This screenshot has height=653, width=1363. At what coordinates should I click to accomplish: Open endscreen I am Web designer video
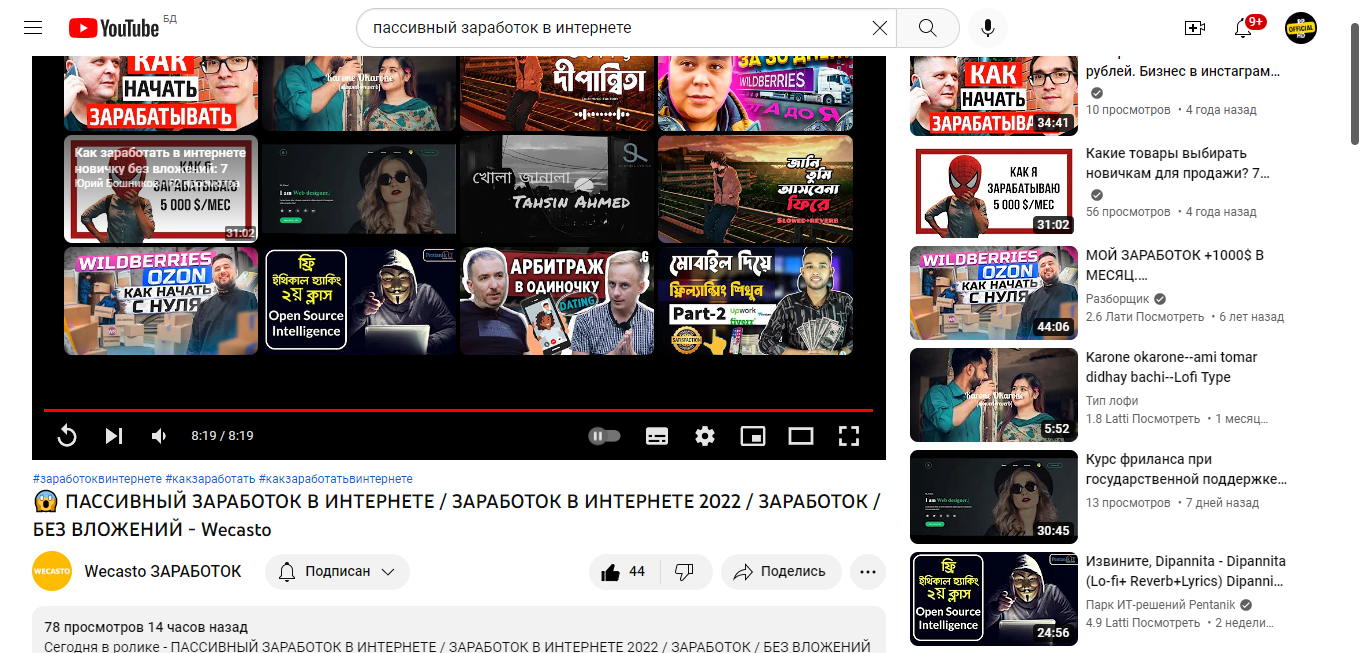[359, 189]
